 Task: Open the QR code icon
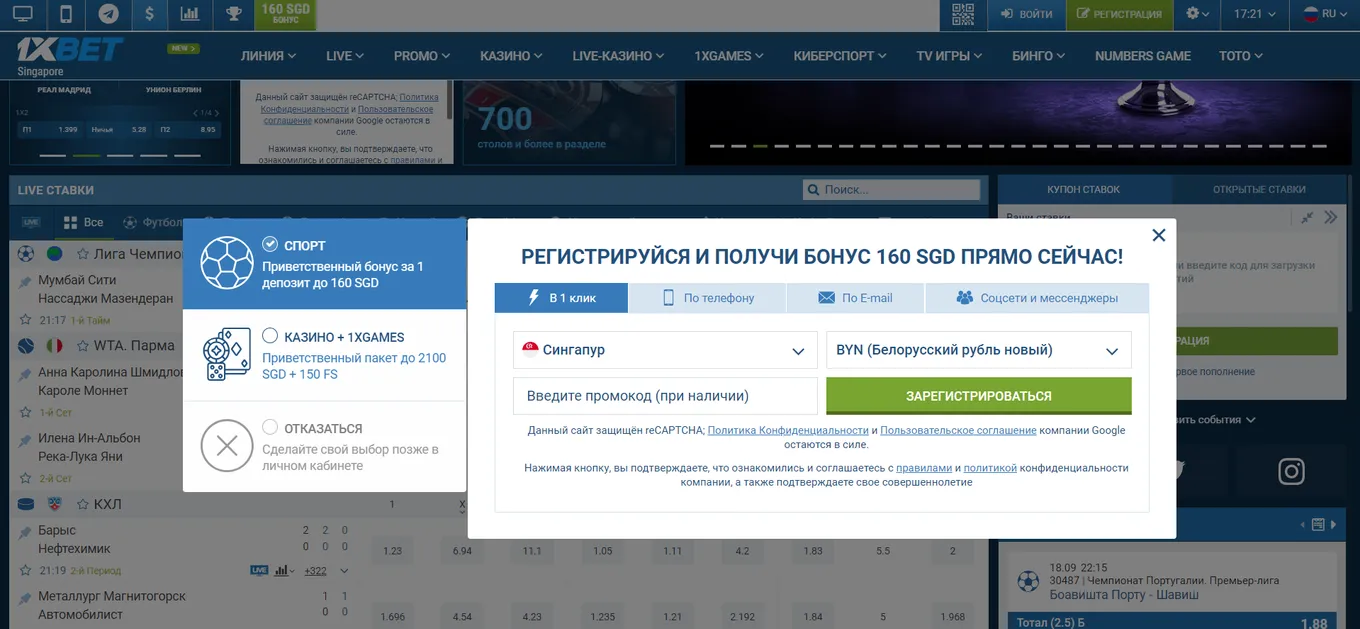[962, 14]
